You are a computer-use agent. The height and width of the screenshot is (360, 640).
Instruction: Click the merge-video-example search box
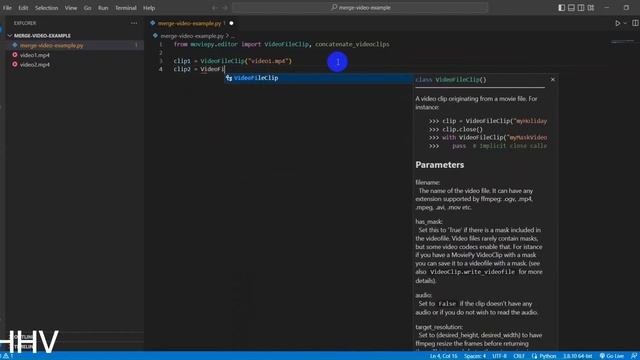tap(360, 7)
